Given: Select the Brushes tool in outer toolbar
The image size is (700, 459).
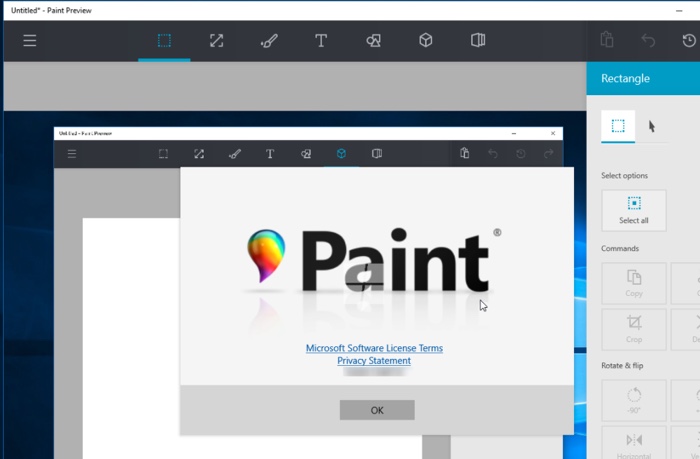Looking at the screenshot, I should (x=269, y=41).
